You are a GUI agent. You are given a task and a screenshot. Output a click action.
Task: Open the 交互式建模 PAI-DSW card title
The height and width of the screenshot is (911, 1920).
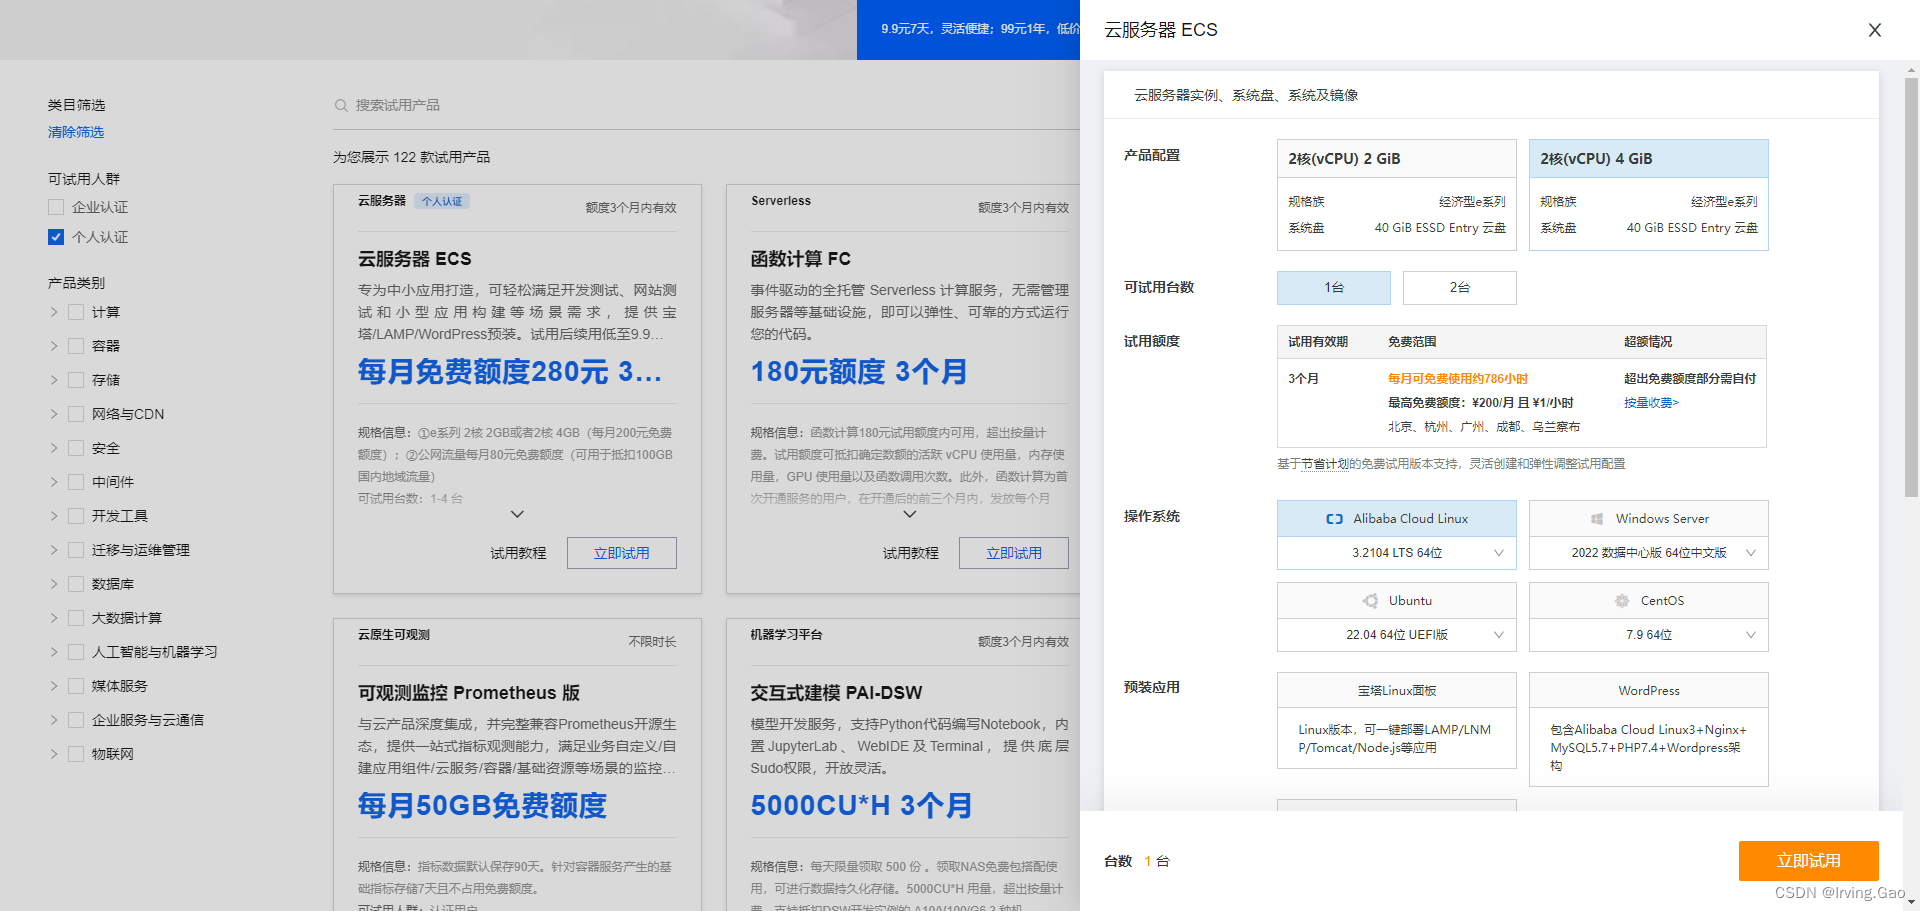coord(837,693)
